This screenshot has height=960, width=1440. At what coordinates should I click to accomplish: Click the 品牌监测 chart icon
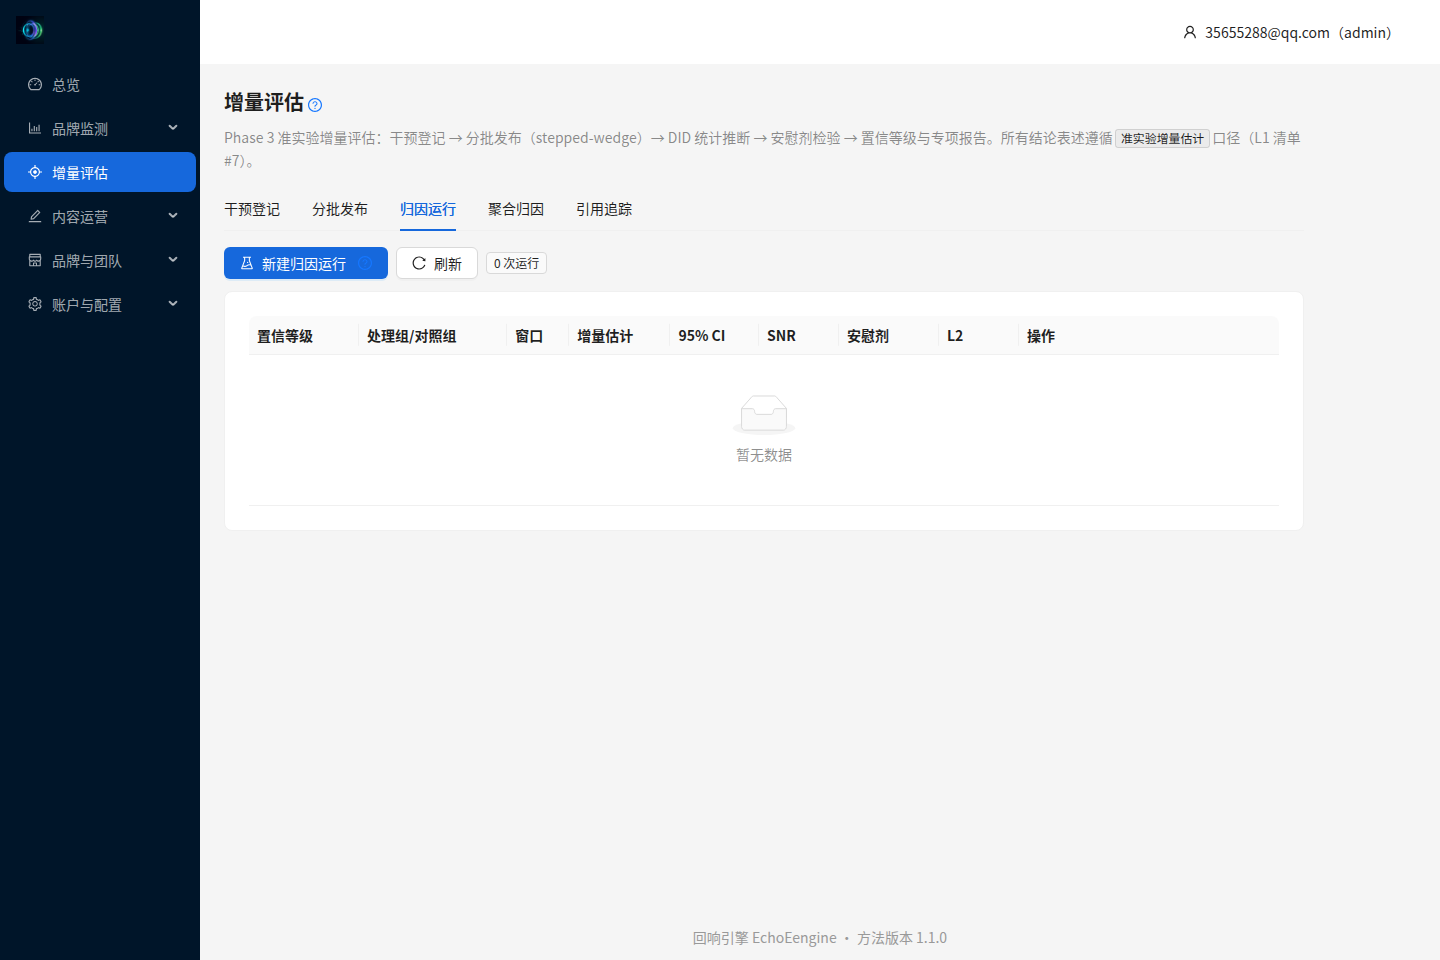(x=35, y=129)
